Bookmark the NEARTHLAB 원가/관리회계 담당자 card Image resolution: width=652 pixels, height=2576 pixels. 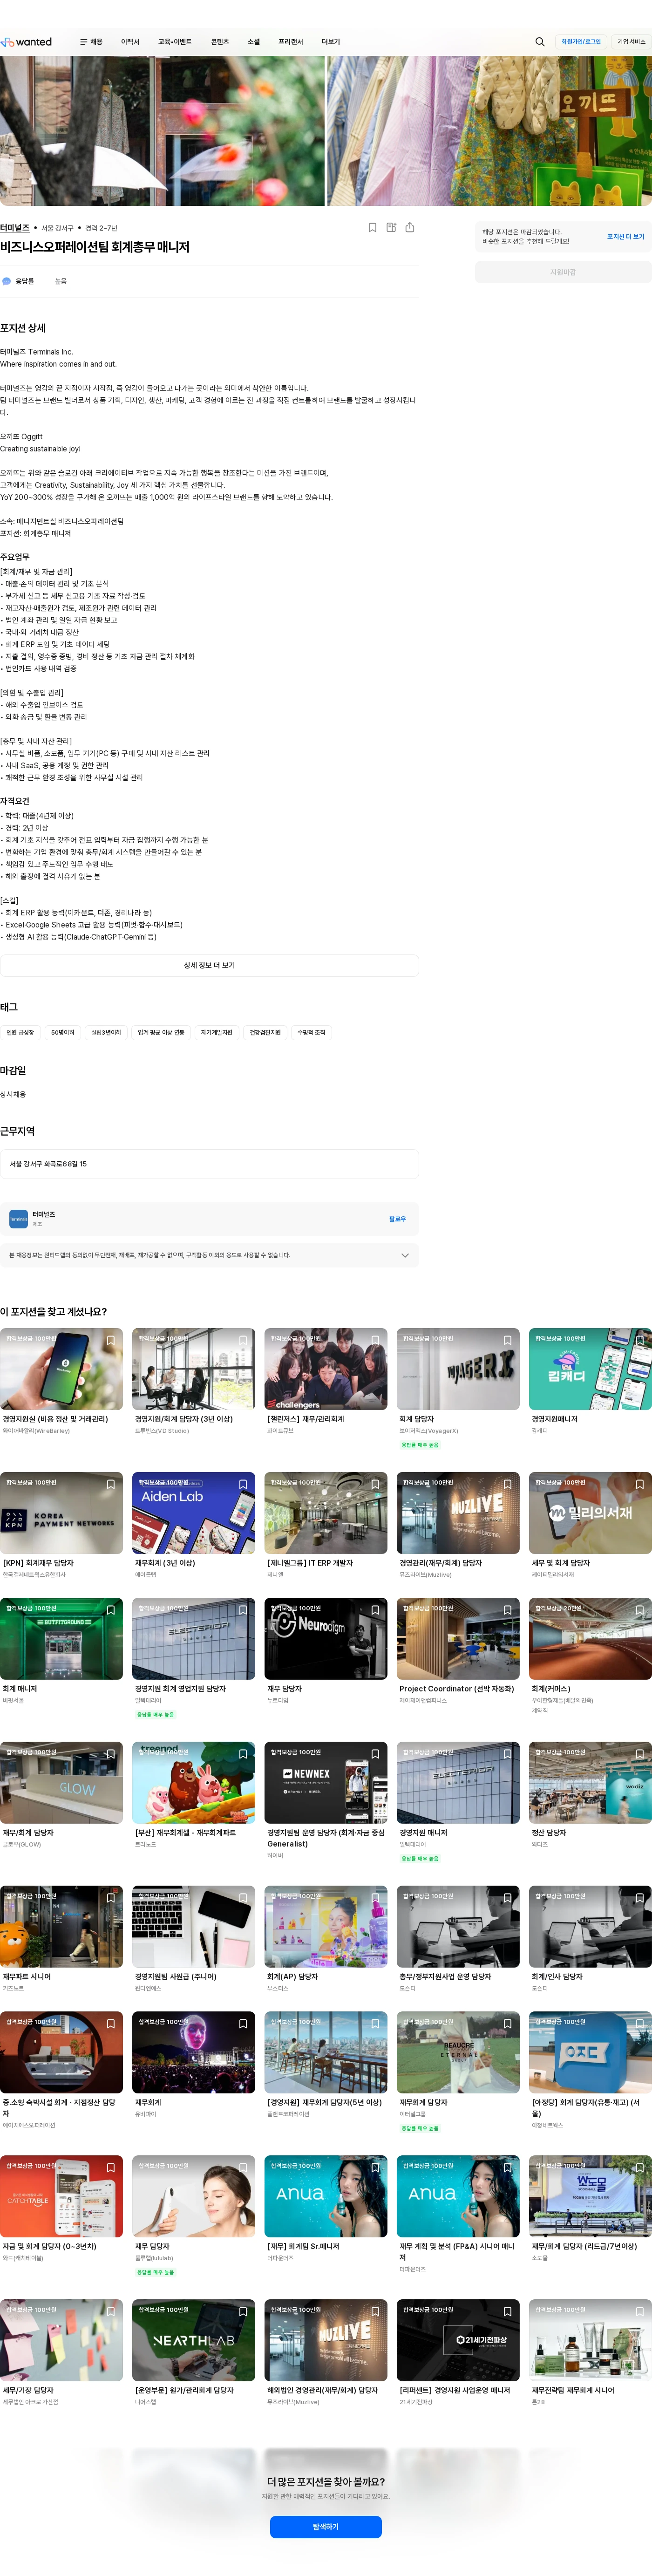pos(243,2312)
